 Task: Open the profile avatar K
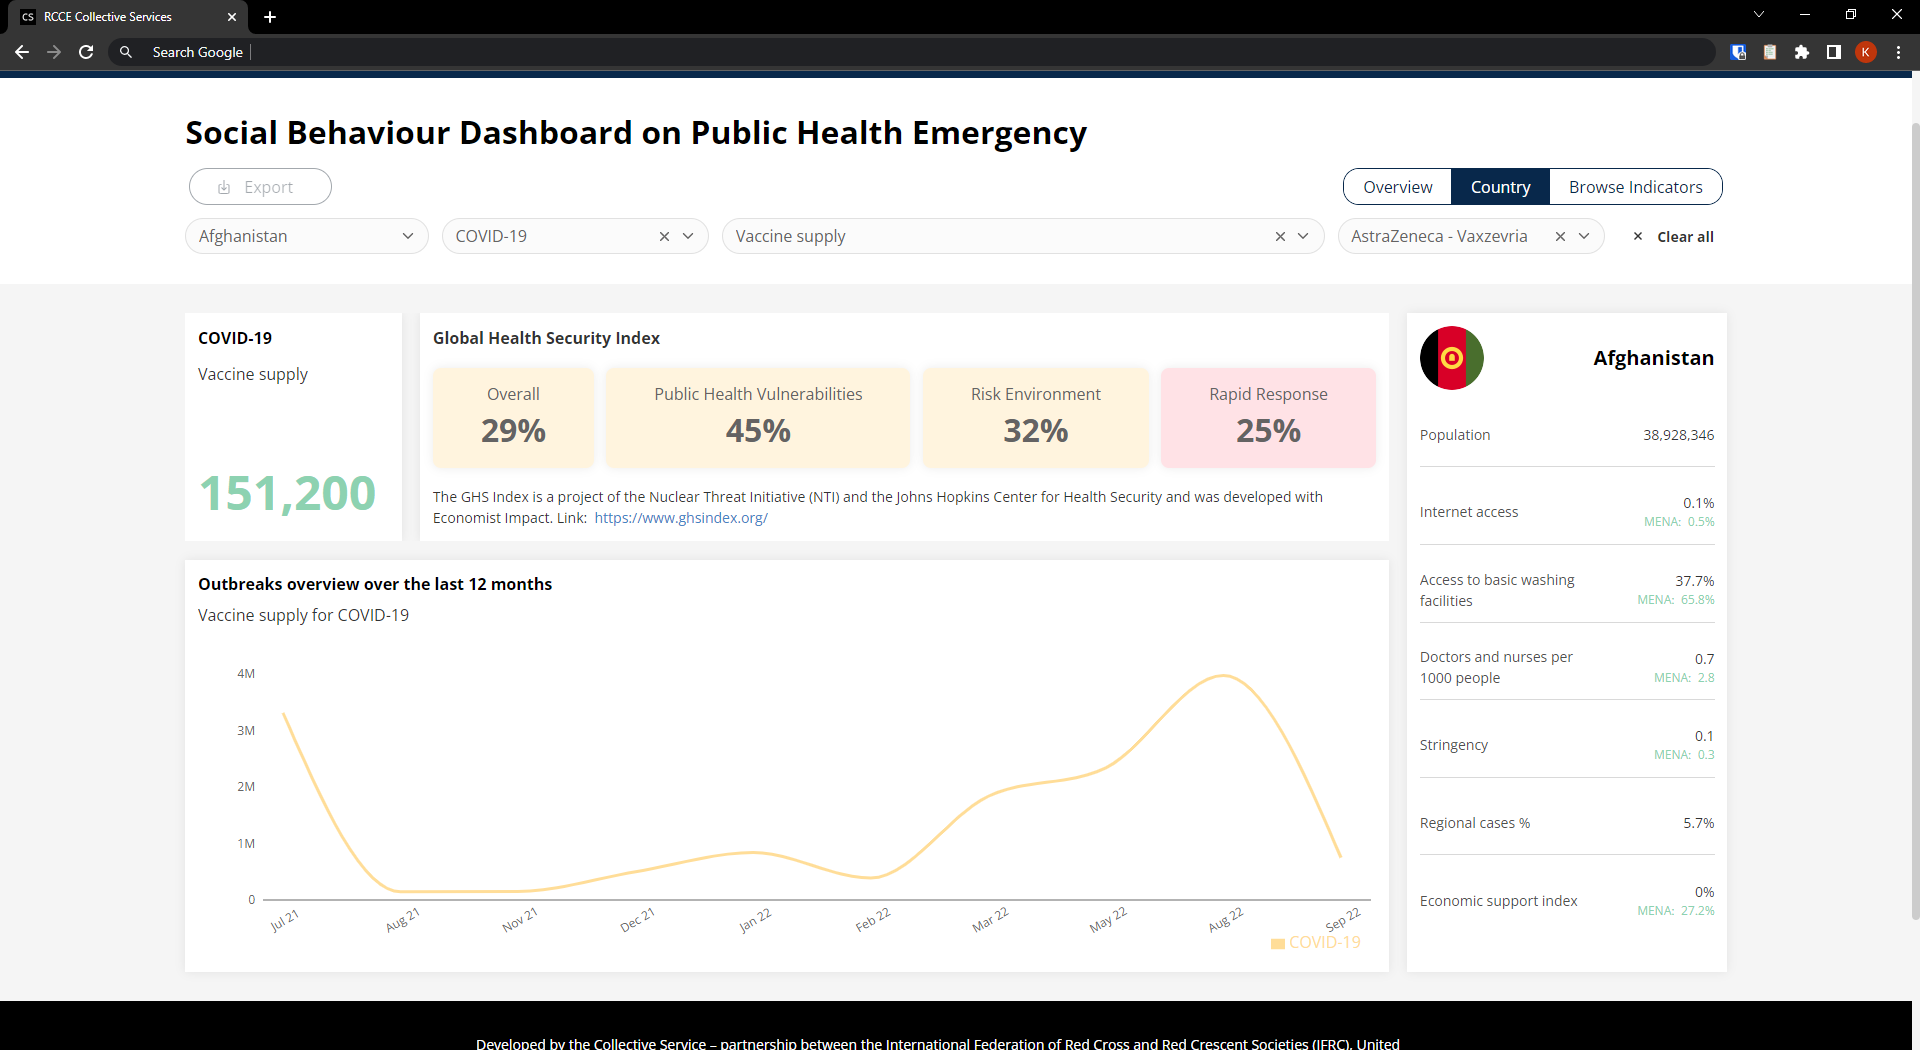1866,52
